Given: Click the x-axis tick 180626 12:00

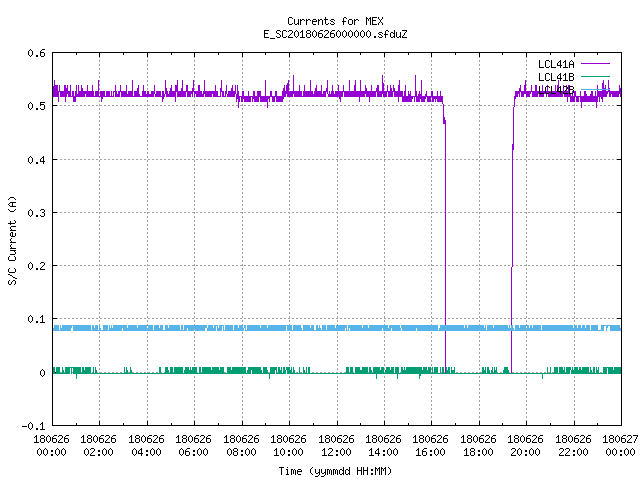Looking at the screenshot, I should tap(336, 446).
